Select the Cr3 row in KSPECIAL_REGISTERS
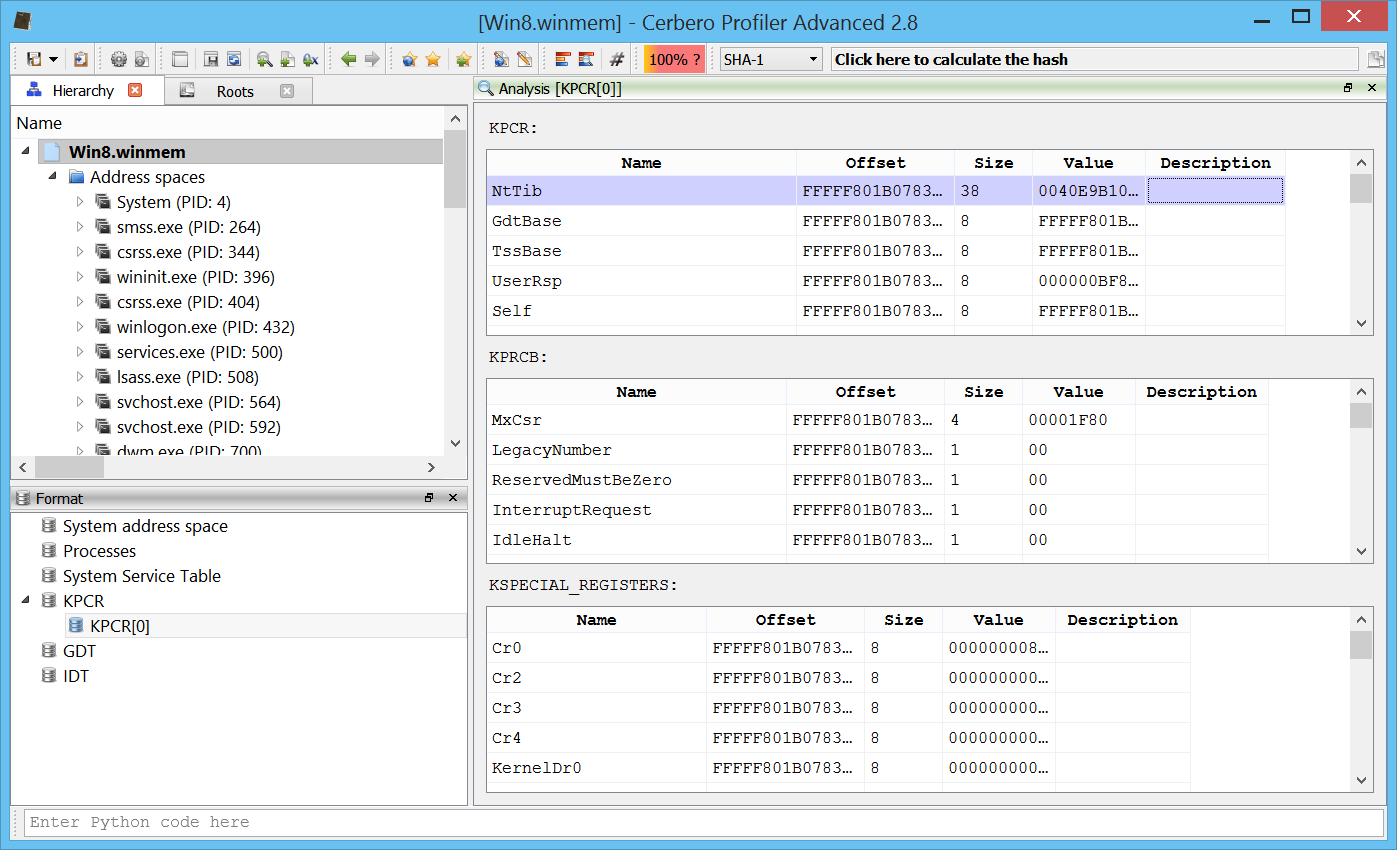 point(839,708)
